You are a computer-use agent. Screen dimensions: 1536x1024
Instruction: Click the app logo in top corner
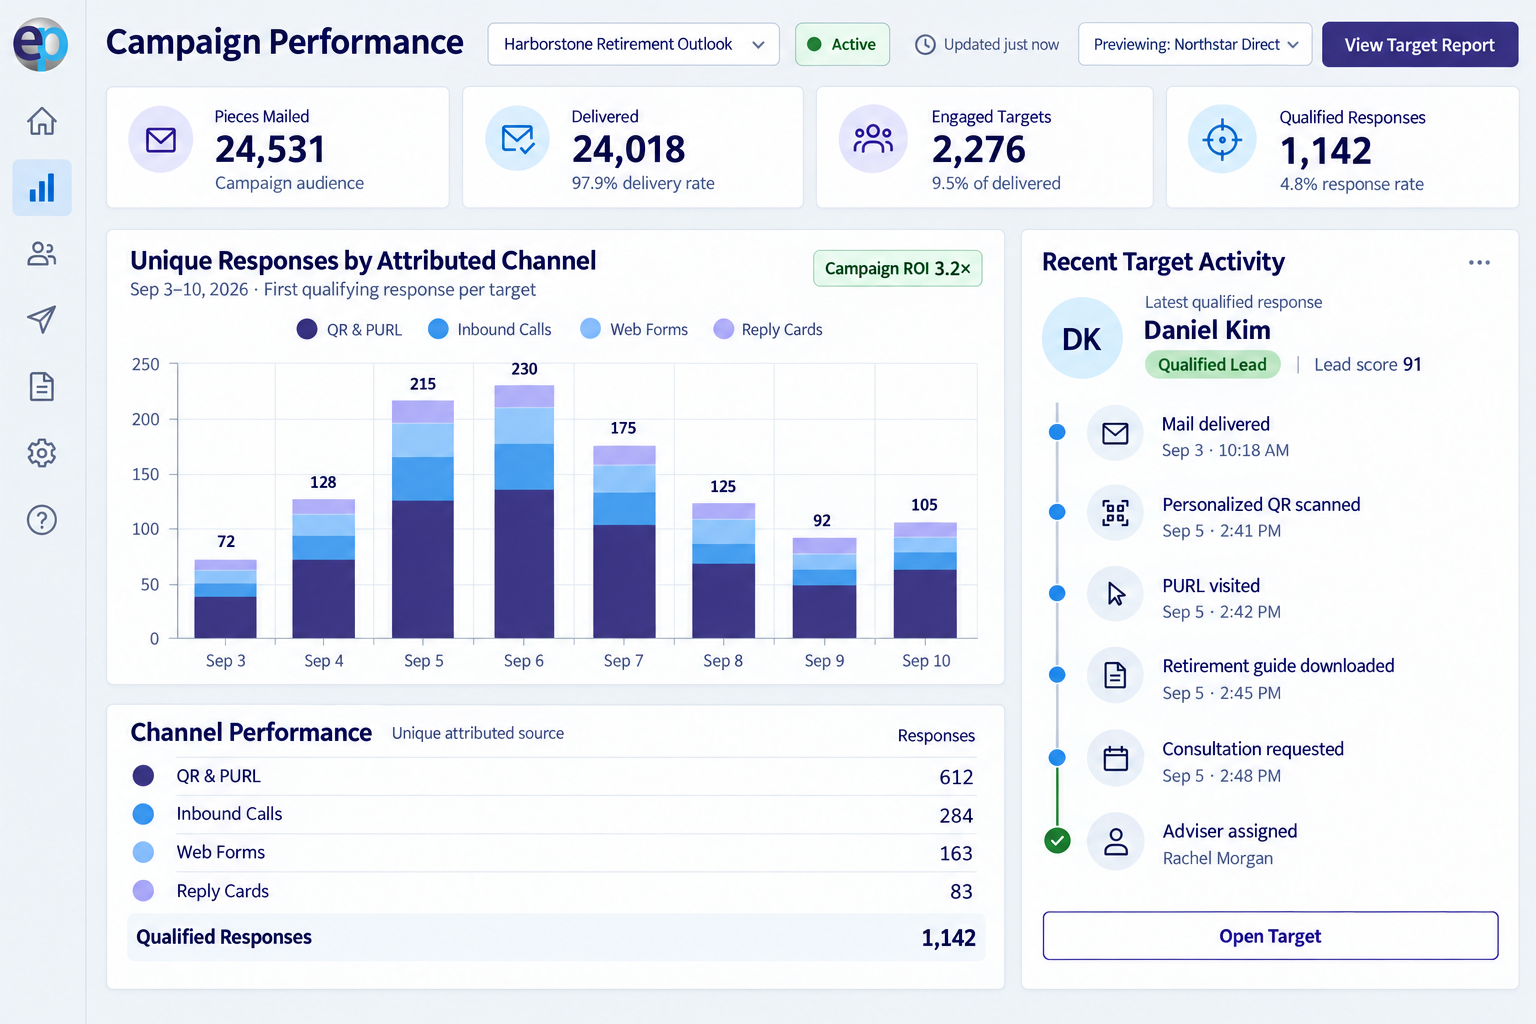(x=41, y=44)
